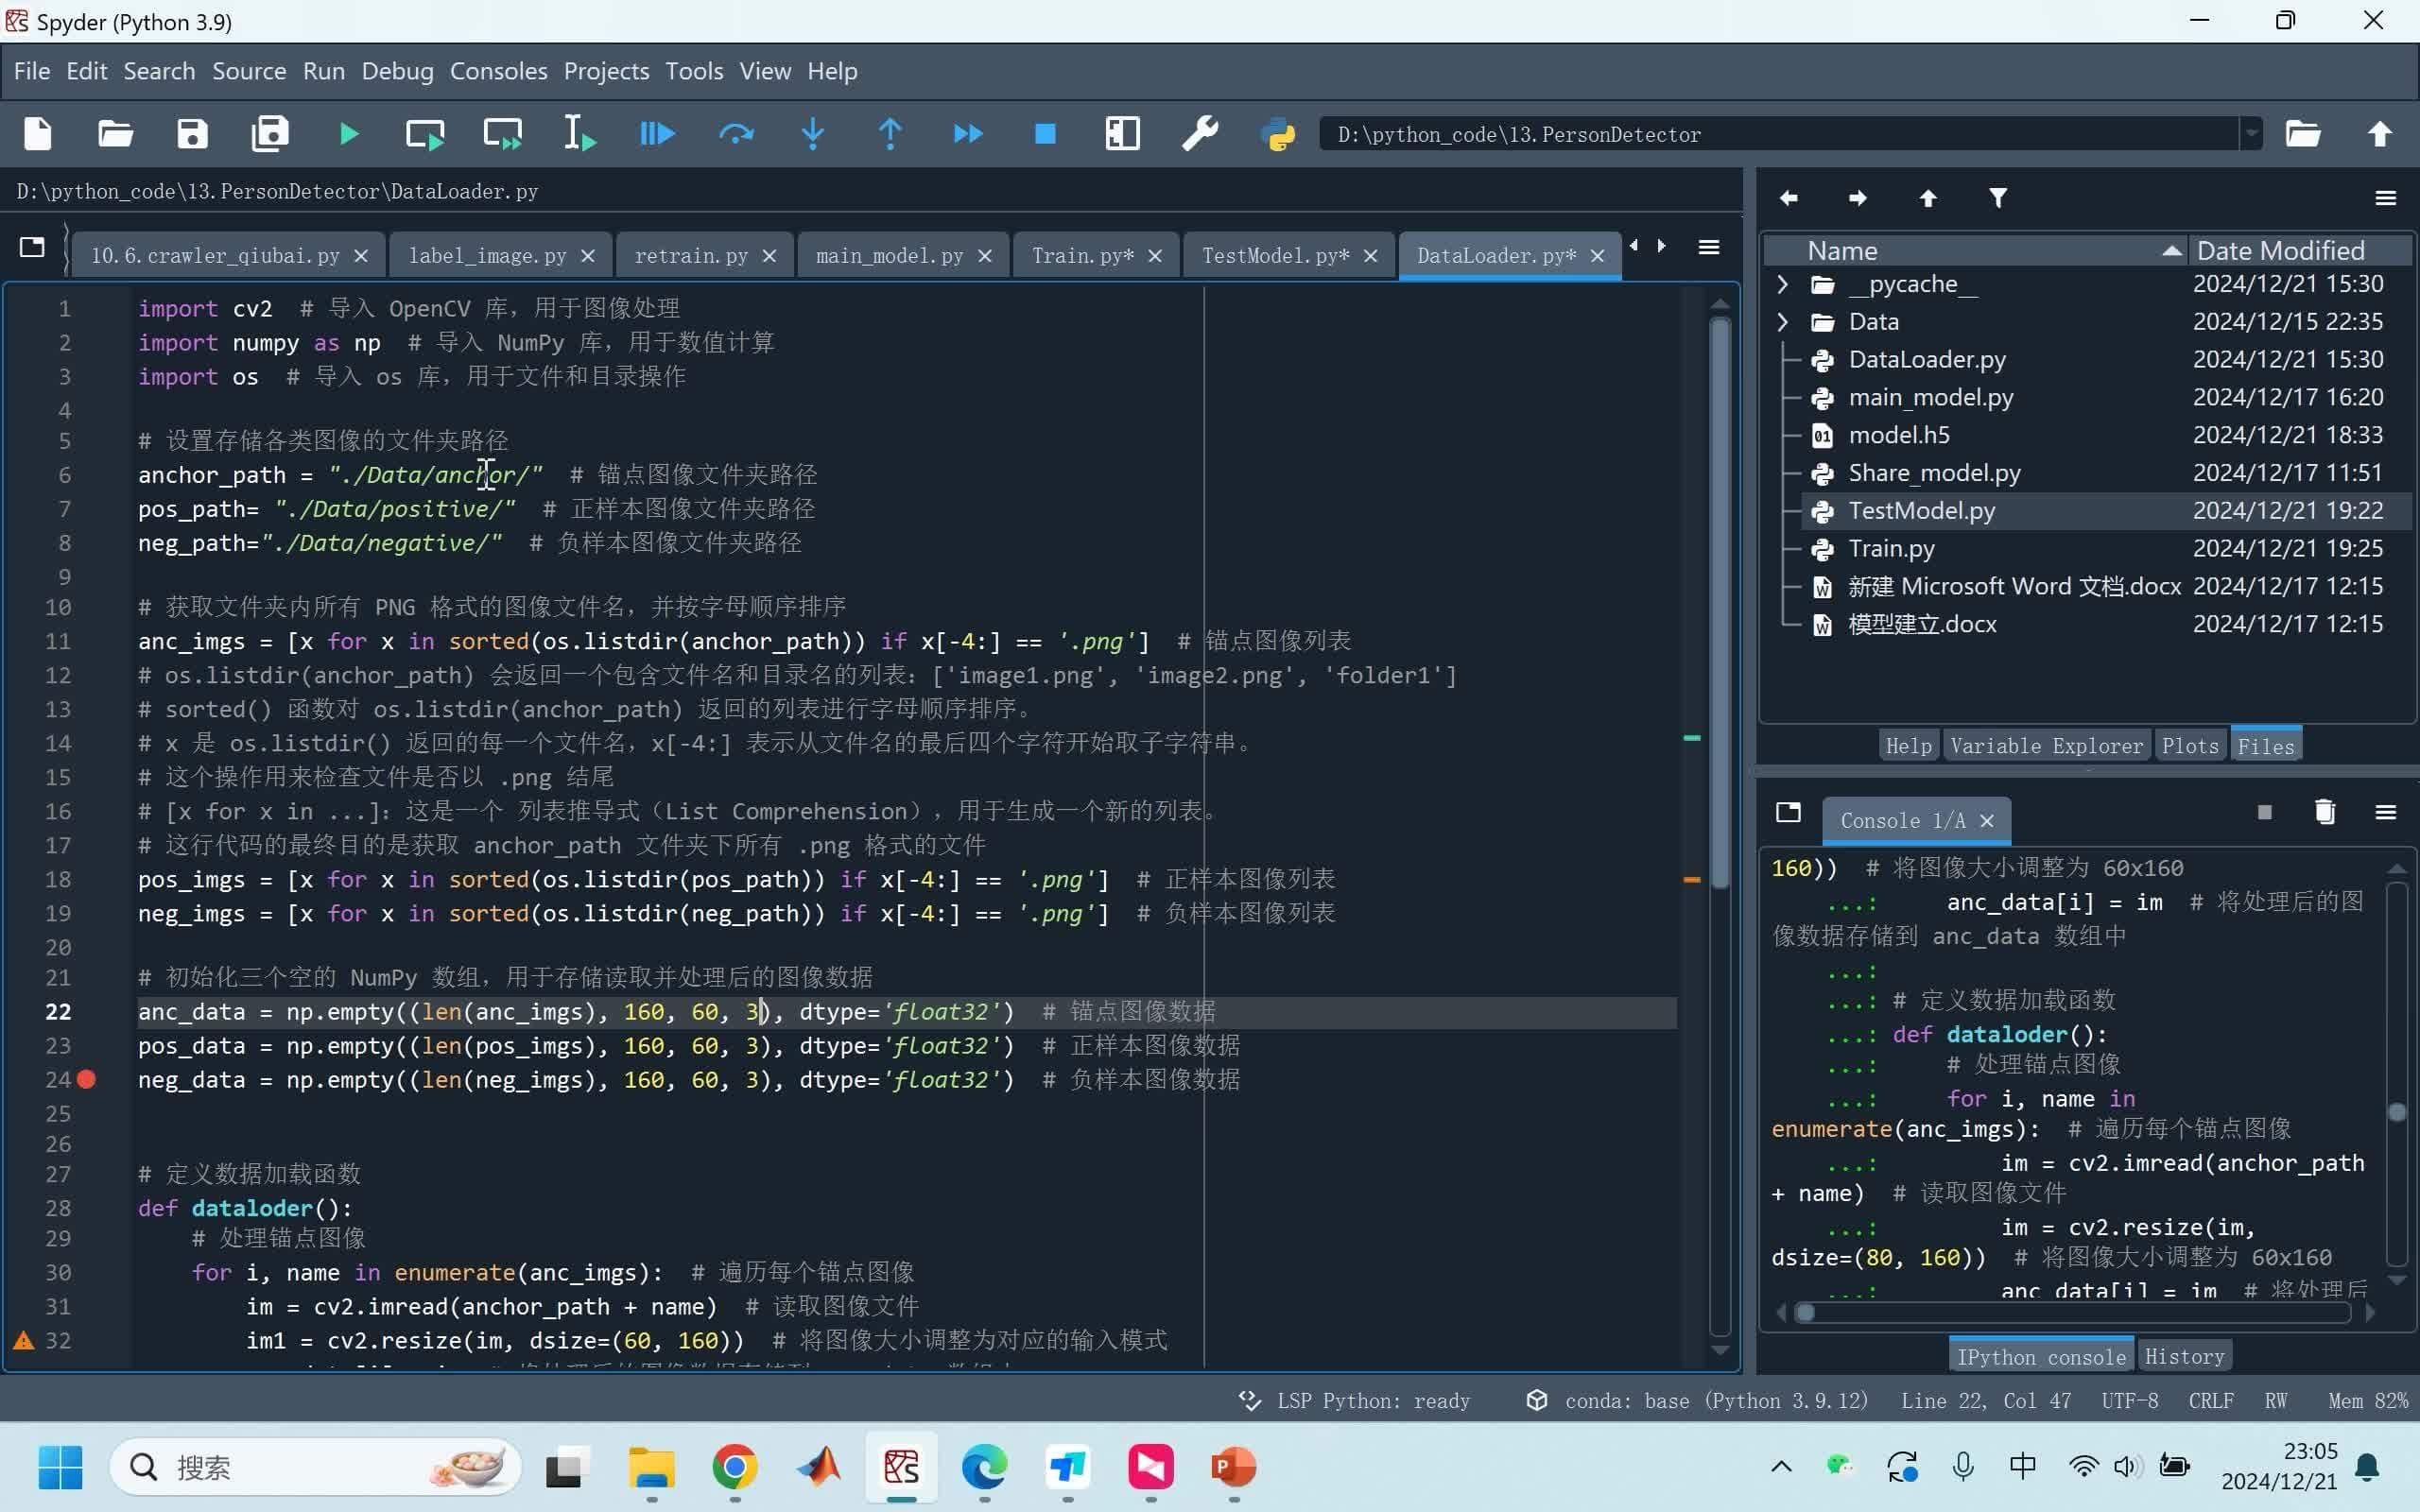Open the Debug menu
The height and width of the screenshot is (1512, 2420).
[x=397, y=71]
